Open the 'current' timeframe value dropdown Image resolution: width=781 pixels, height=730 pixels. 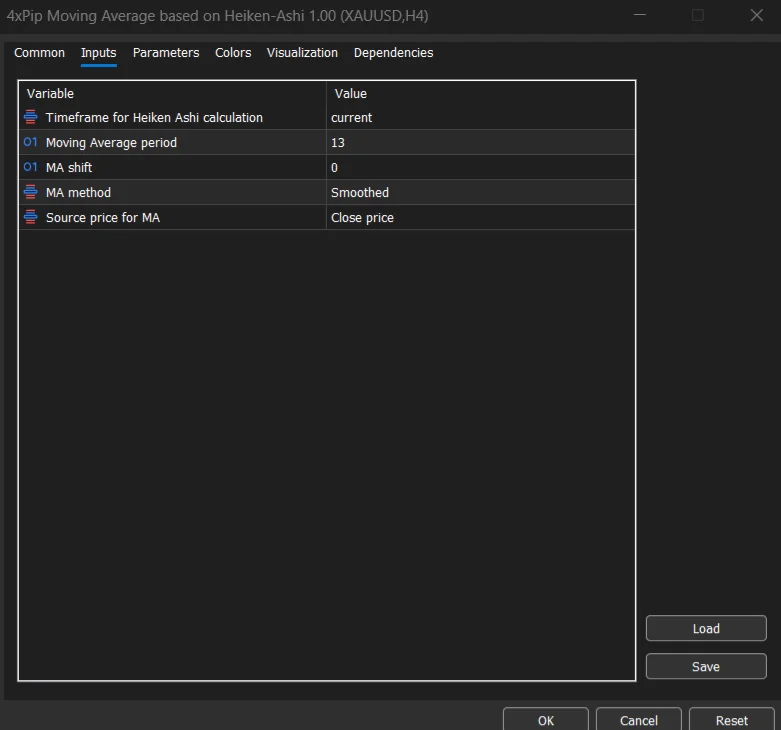pyautogui.click(x=481, y=118)
